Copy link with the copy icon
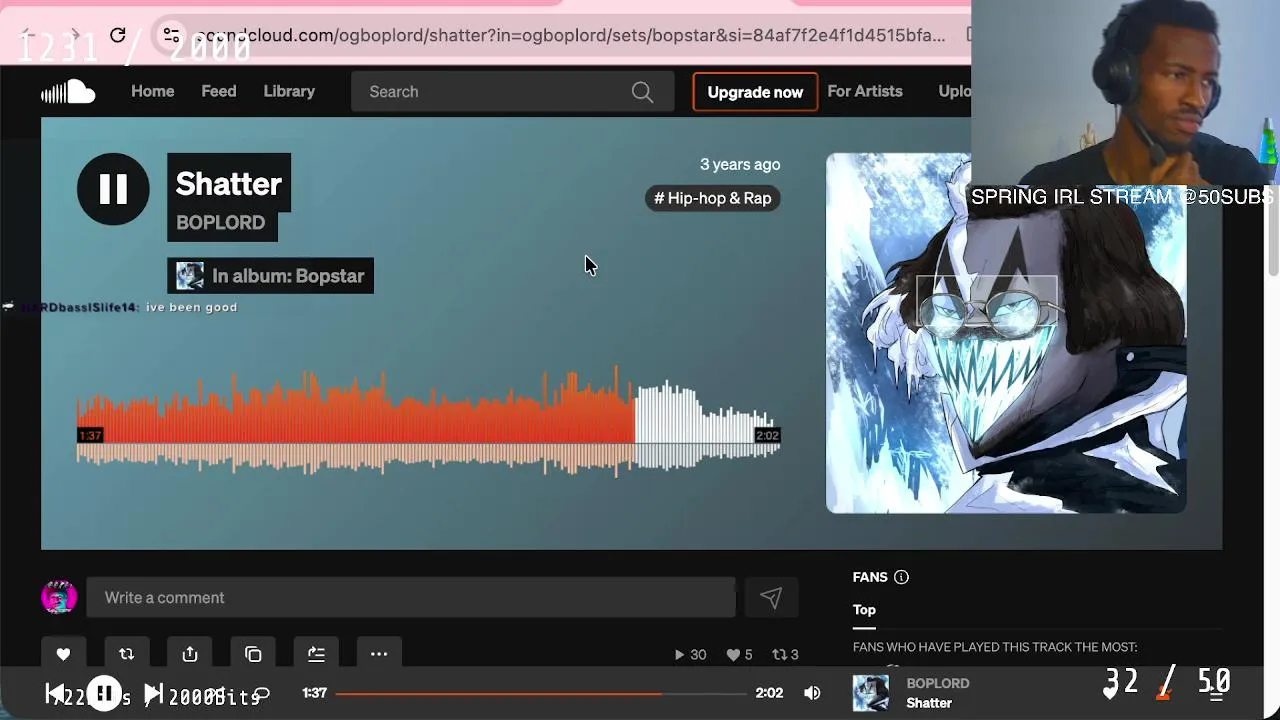Screen dimensions: 1280x720 pos(253,654)
